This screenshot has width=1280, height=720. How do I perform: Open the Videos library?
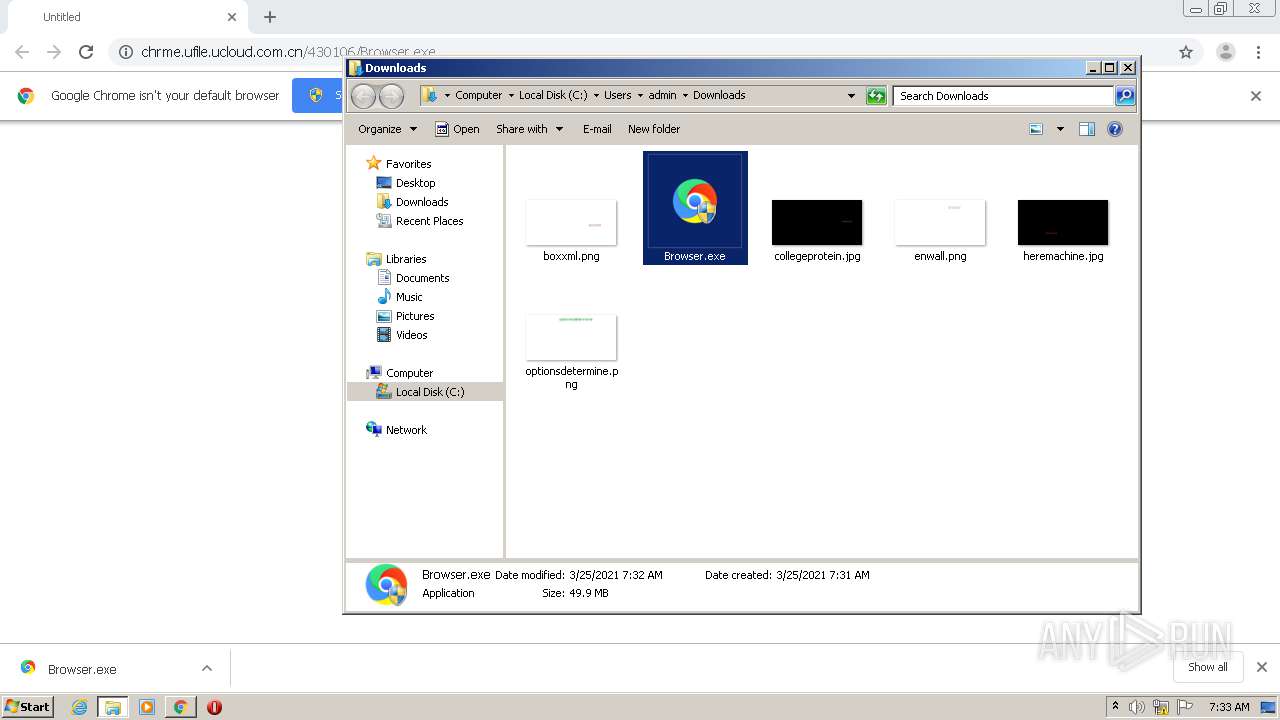click(411, 335)
